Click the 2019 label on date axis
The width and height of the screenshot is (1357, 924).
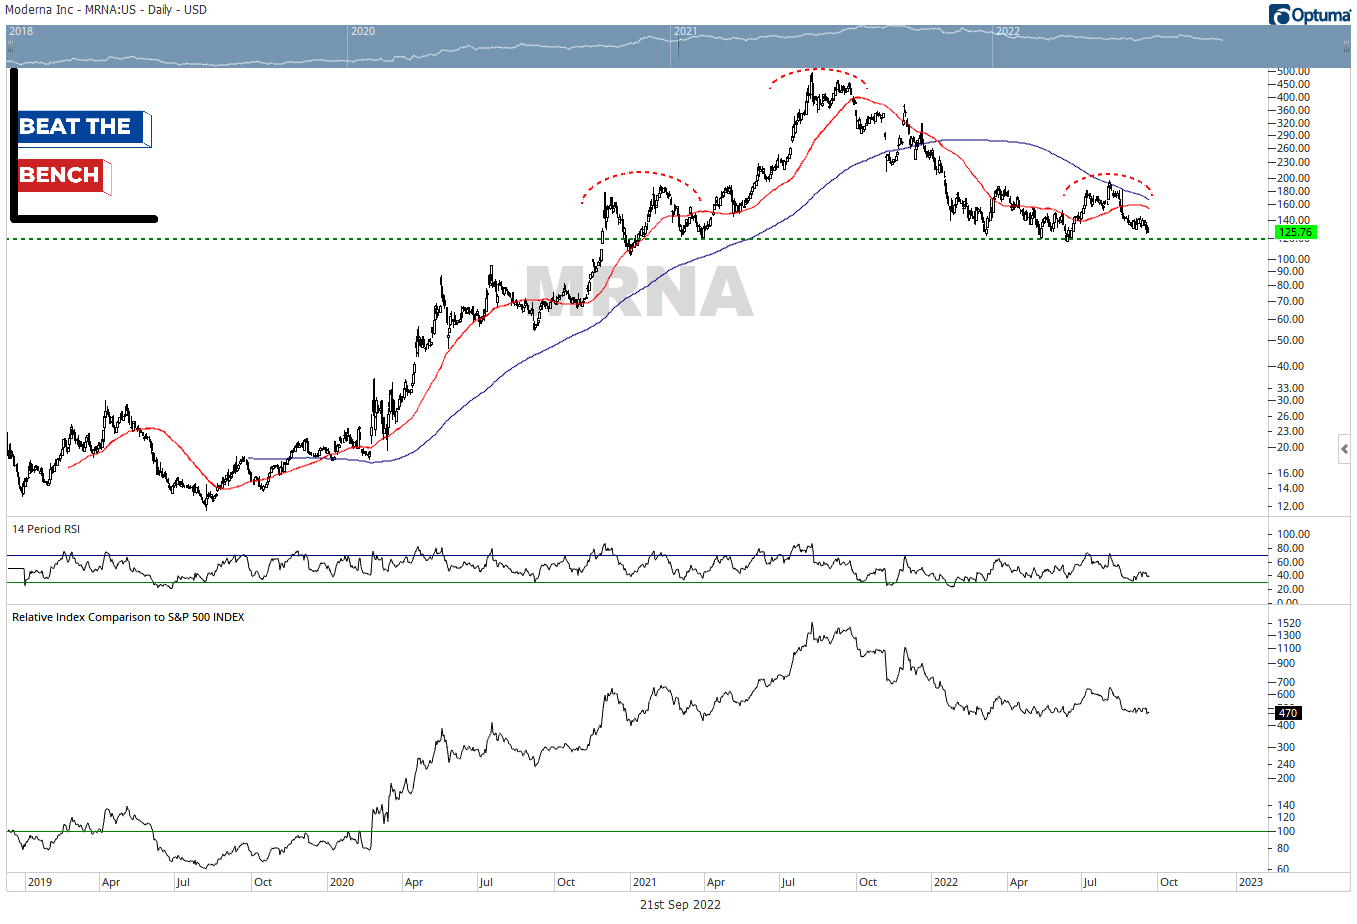tap(40, 882)
